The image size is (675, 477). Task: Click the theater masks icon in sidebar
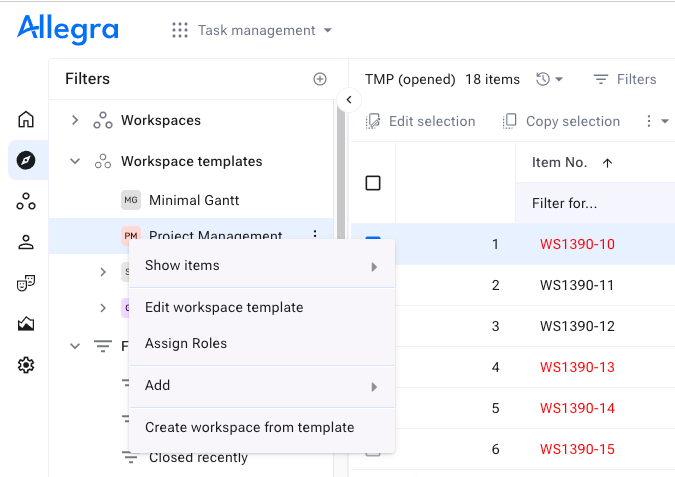tap(26, 283)
